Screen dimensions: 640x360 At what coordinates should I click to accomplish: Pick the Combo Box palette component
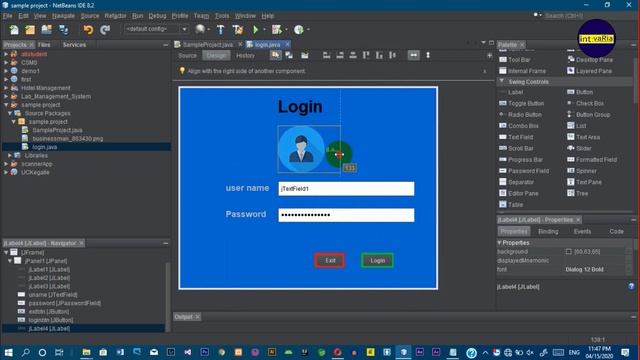point(519,126)
